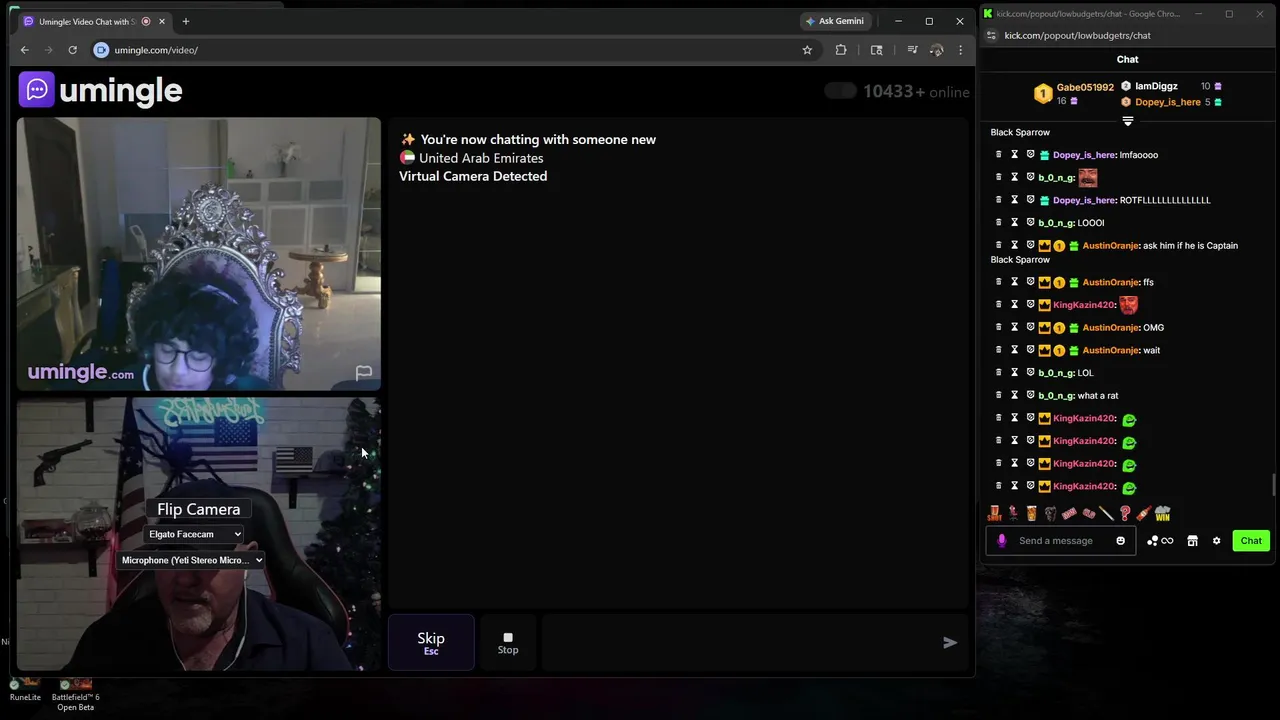Click the green Chat send button

pos(1251,541)
